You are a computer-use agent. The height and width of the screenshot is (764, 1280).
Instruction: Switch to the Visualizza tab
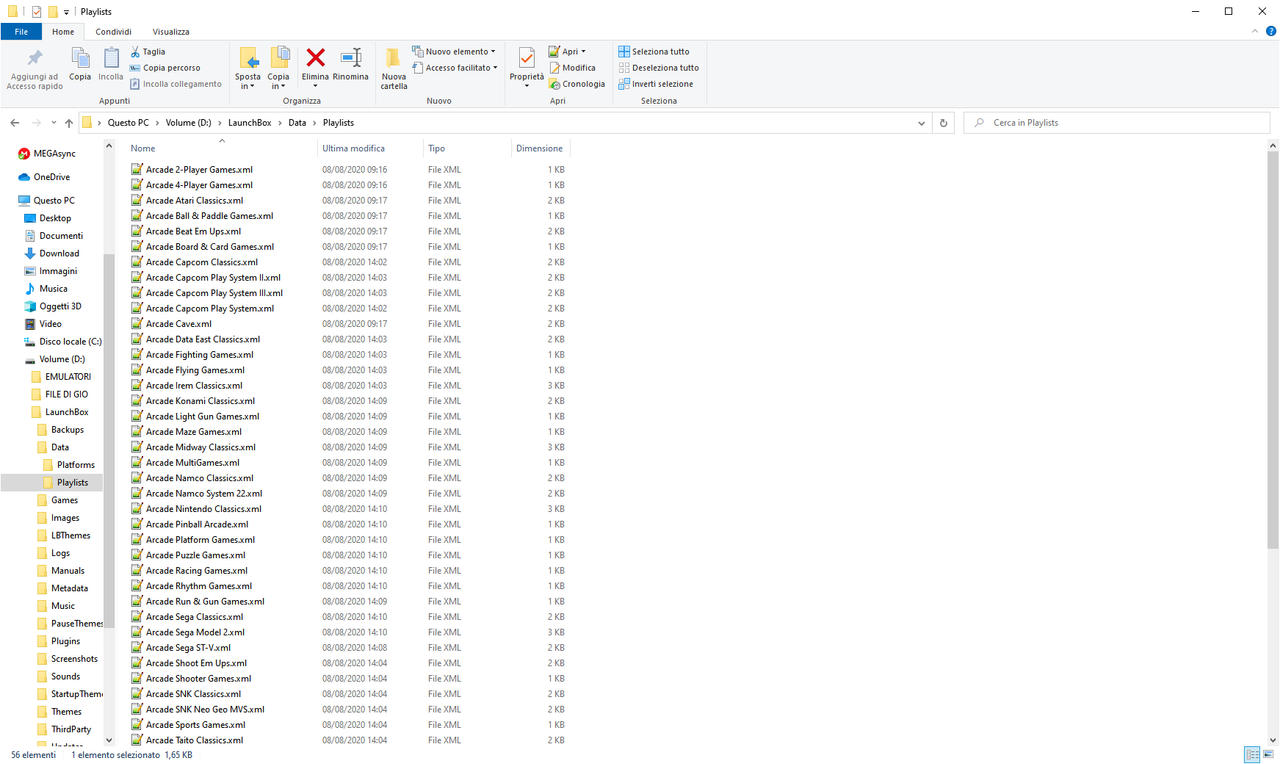coord(170,31)
